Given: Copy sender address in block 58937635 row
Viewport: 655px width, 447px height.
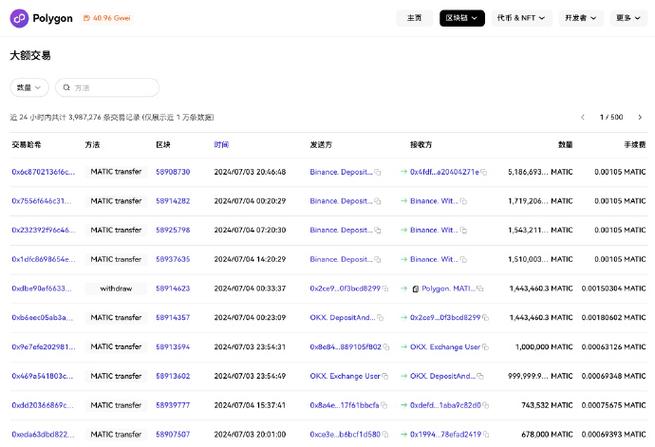Looking at the screenshot, I should point(378,259).
